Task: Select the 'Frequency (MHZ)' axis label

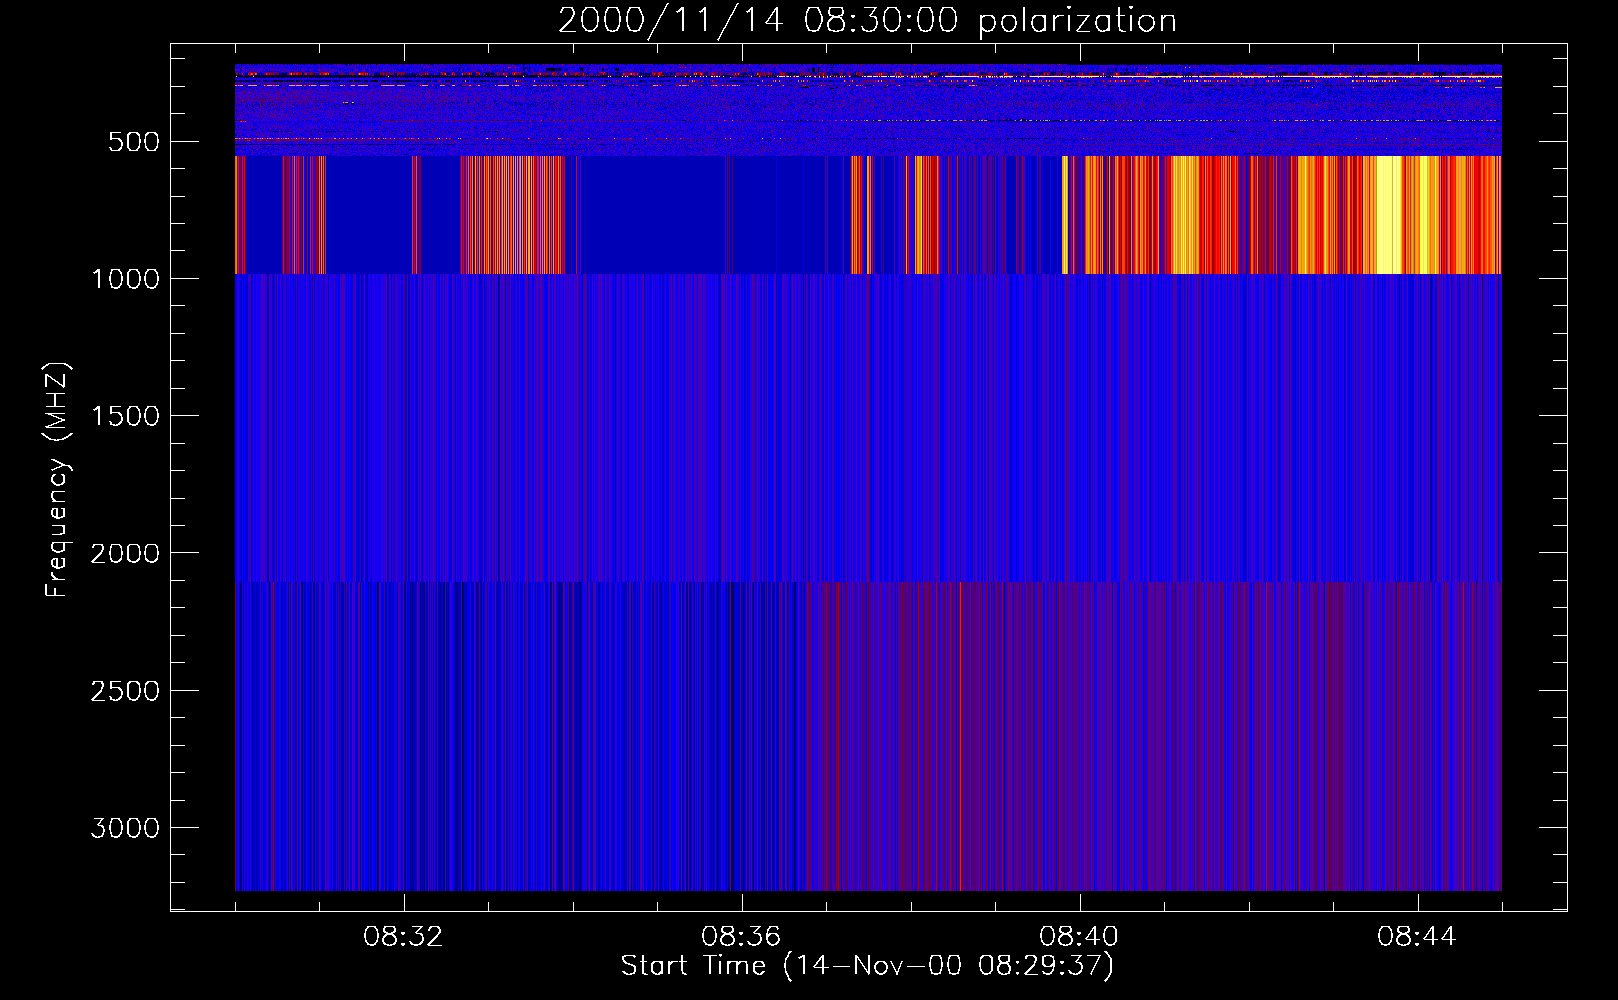Action: [x=57, y=480]
